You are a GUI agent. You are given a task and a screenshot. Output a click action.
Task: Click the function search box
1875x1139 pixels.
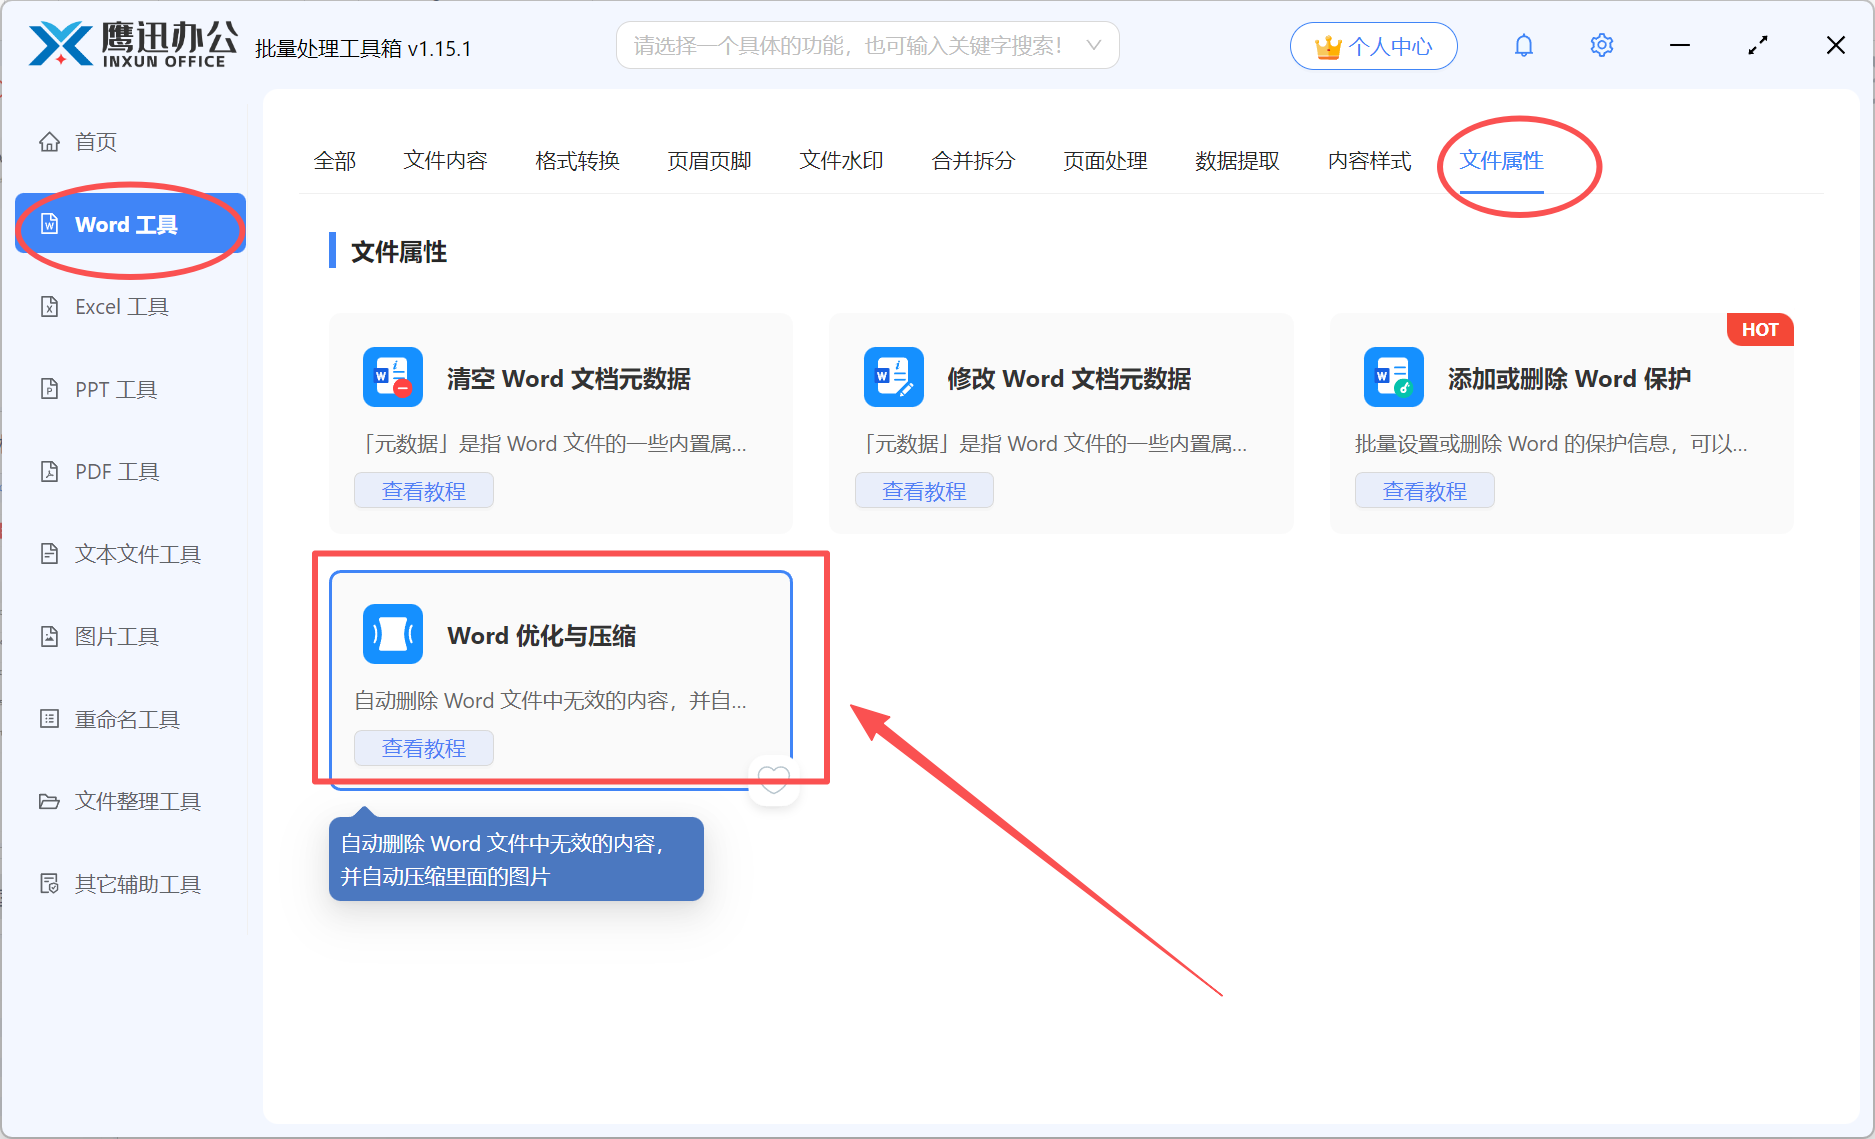(867, 45)
